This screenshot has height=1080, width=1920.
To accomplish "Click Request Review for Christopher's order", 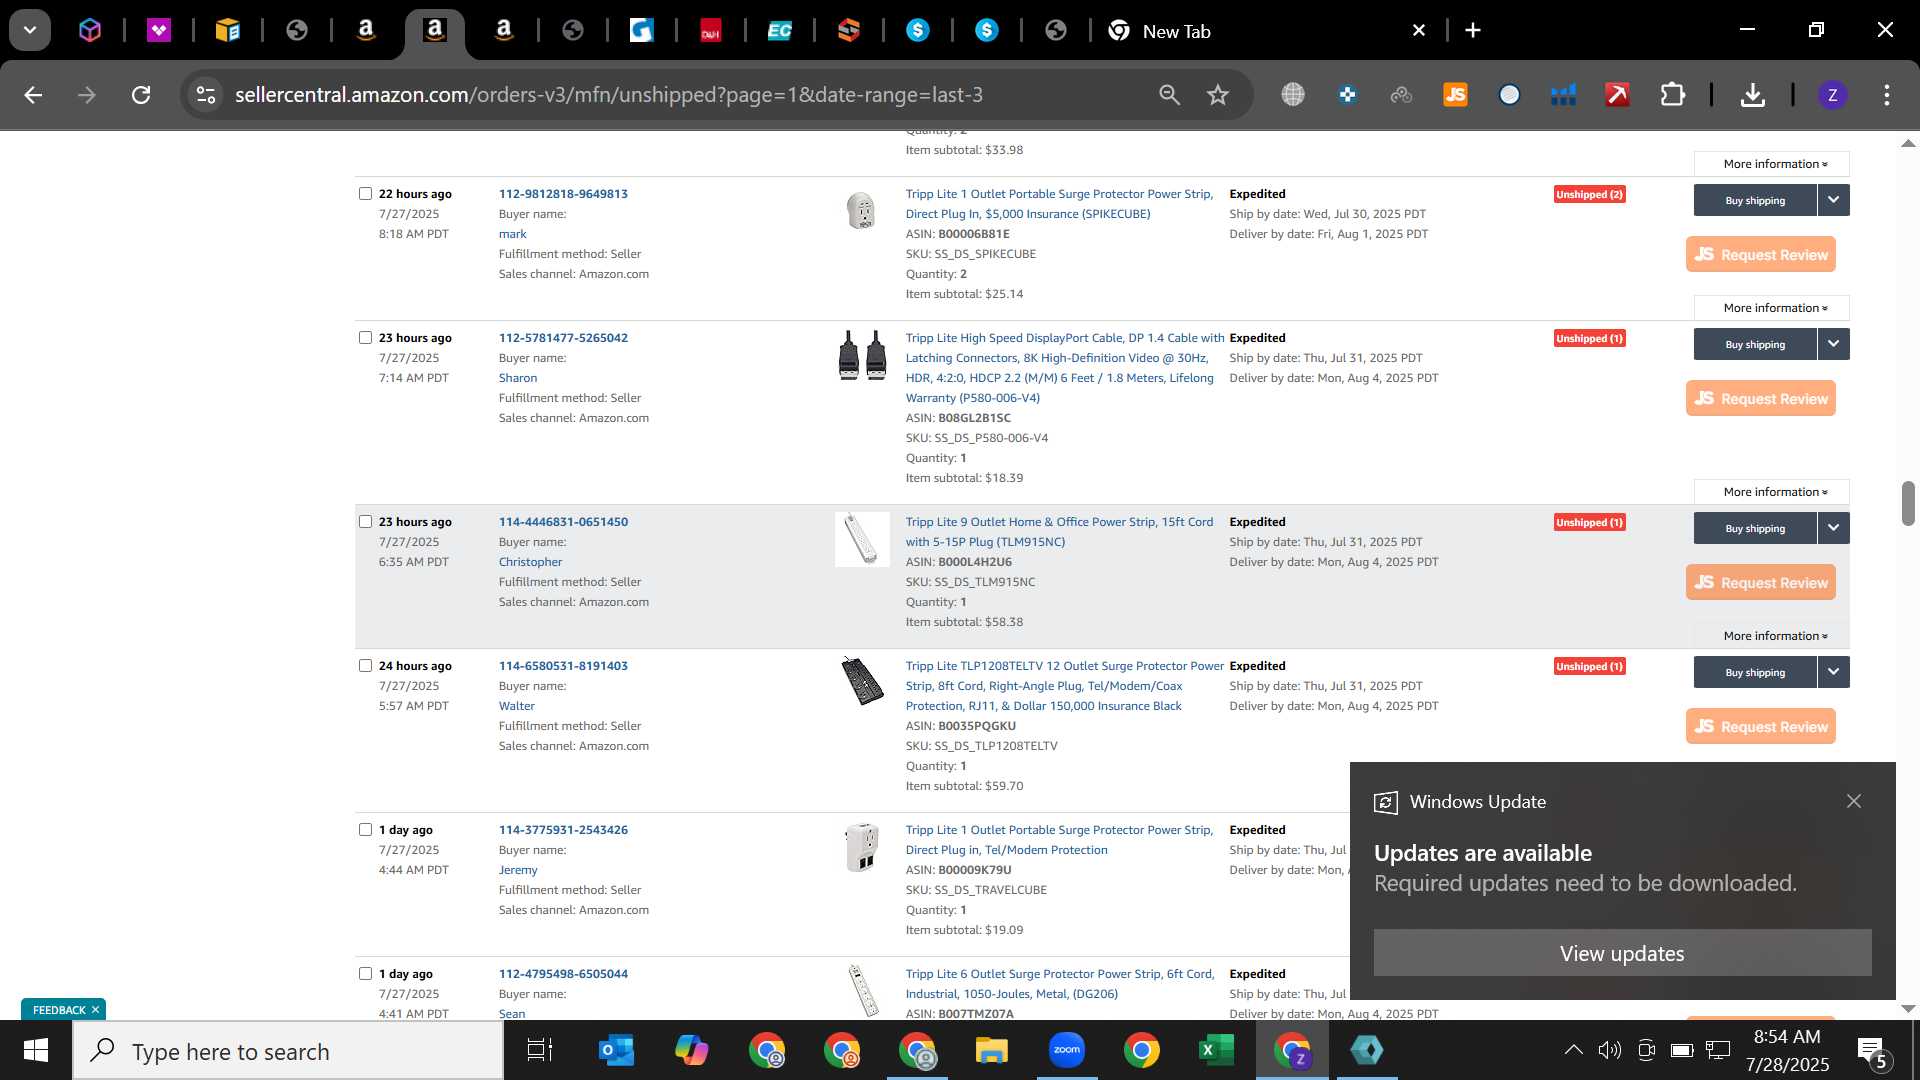I will click(1761, 583).
